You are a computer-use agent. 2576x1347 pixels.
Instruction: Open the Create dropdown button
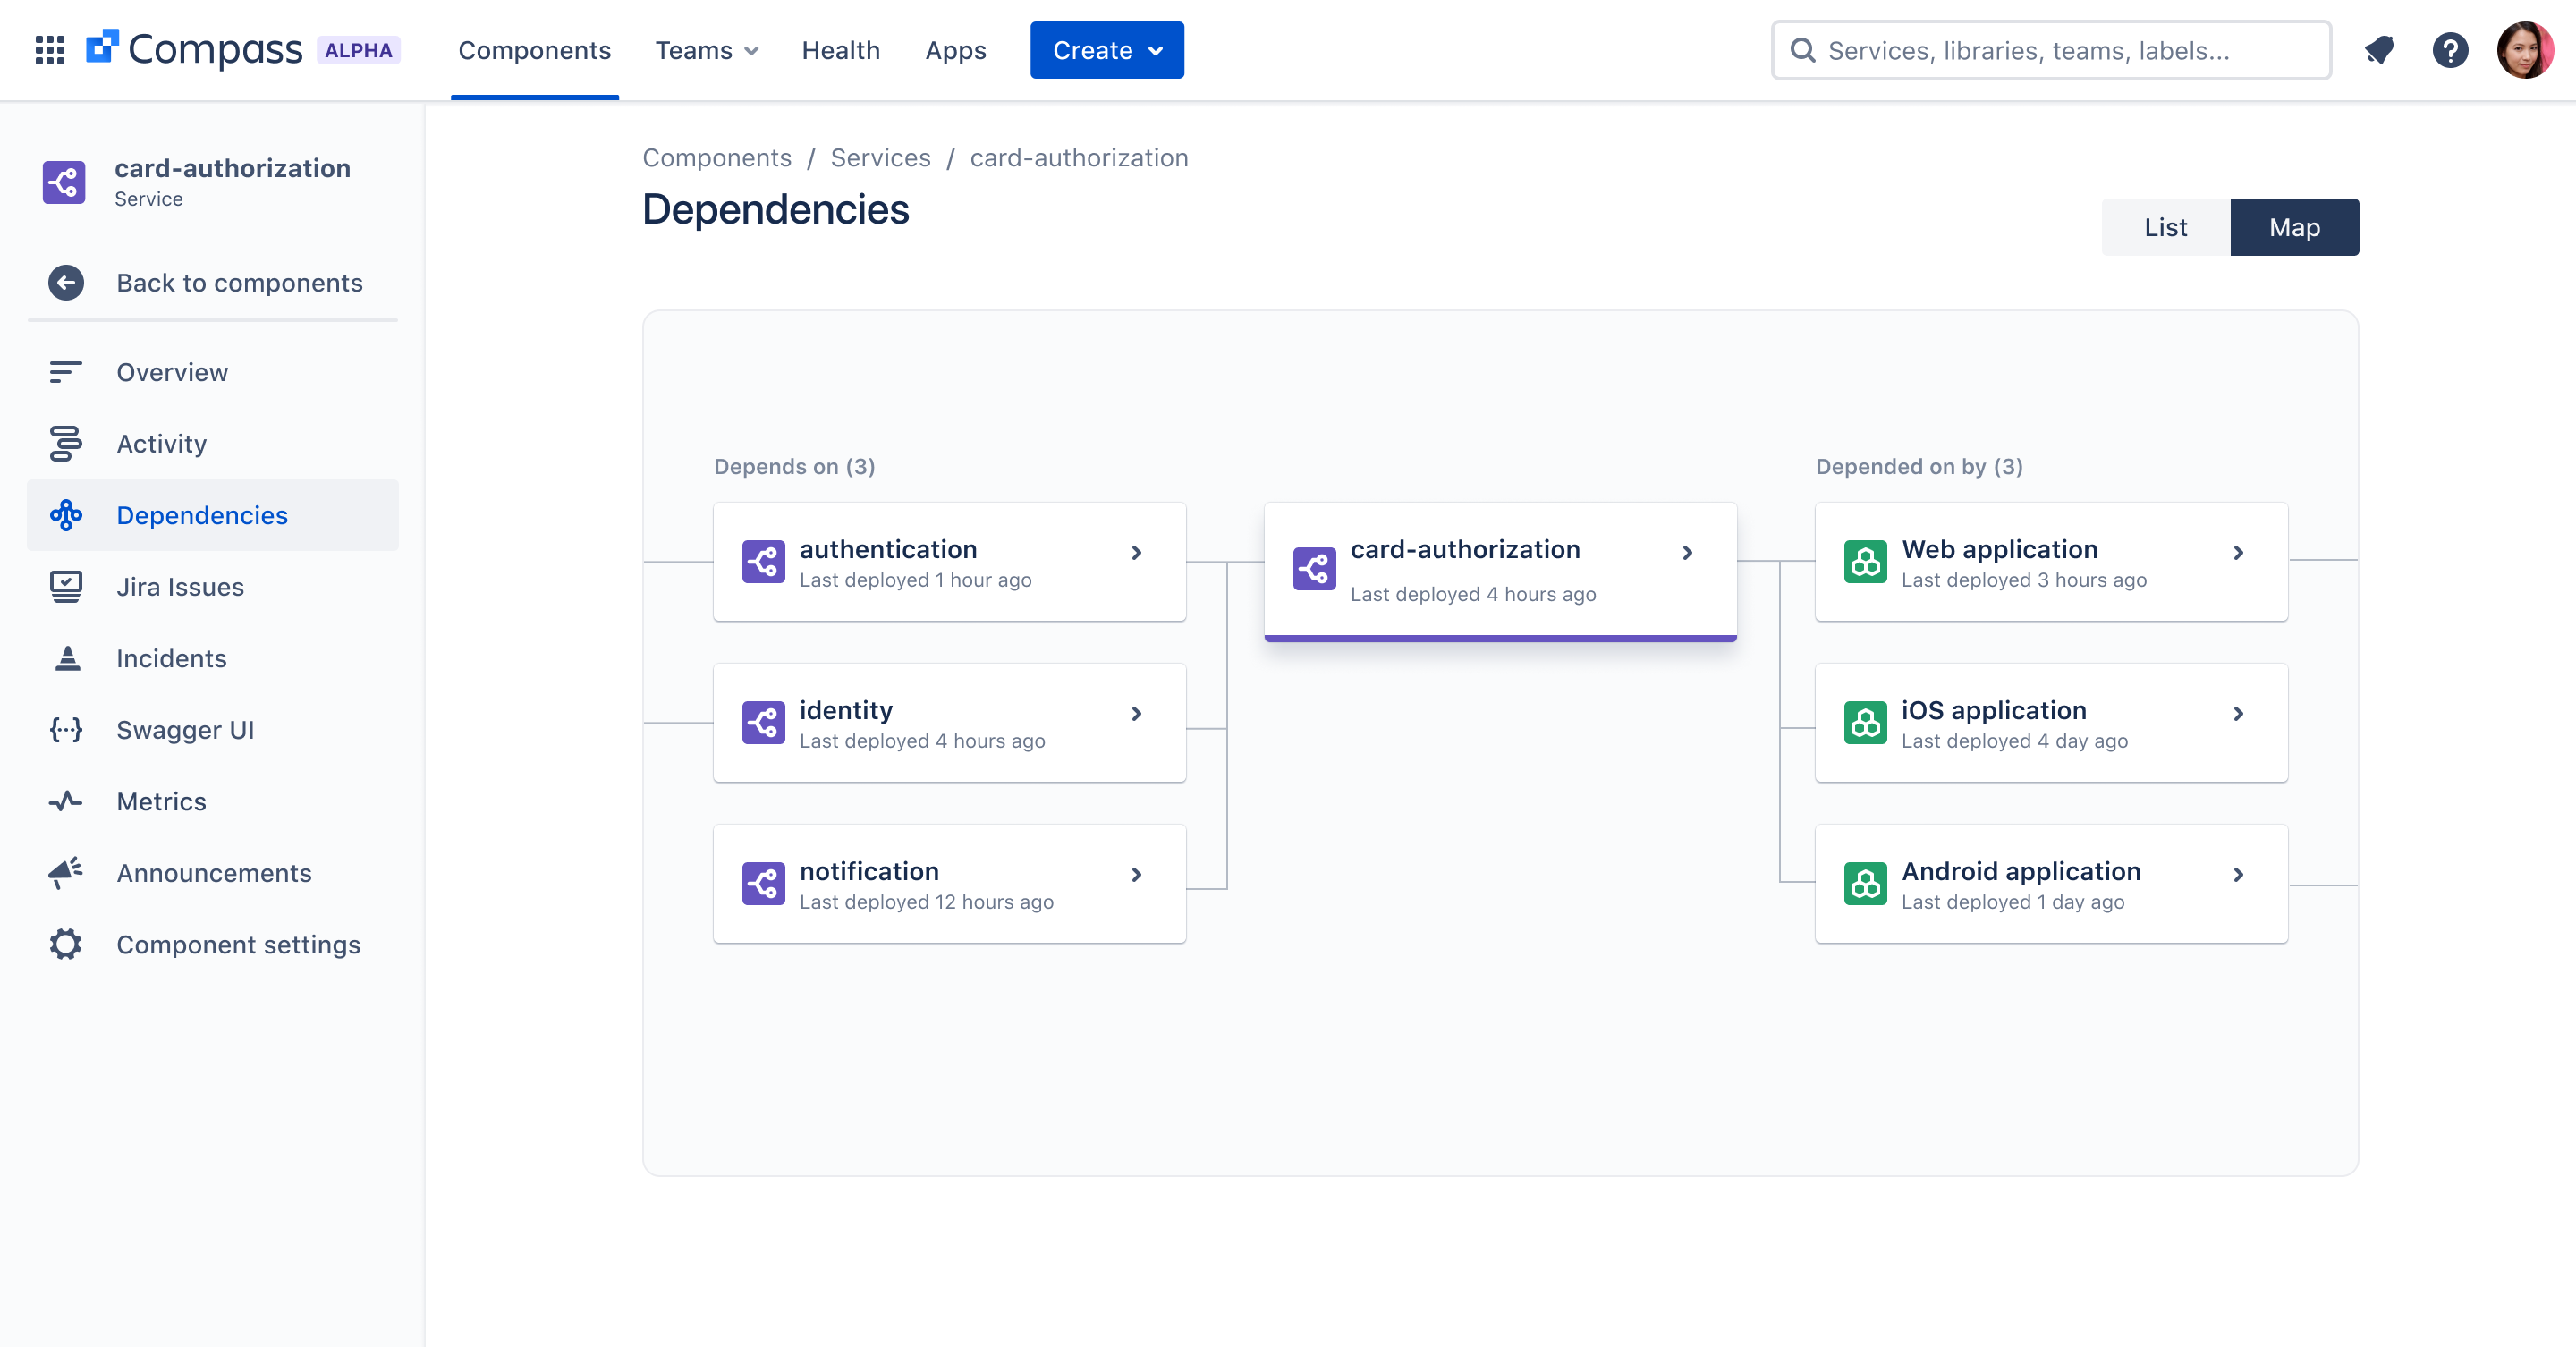tap(1106, 50)
